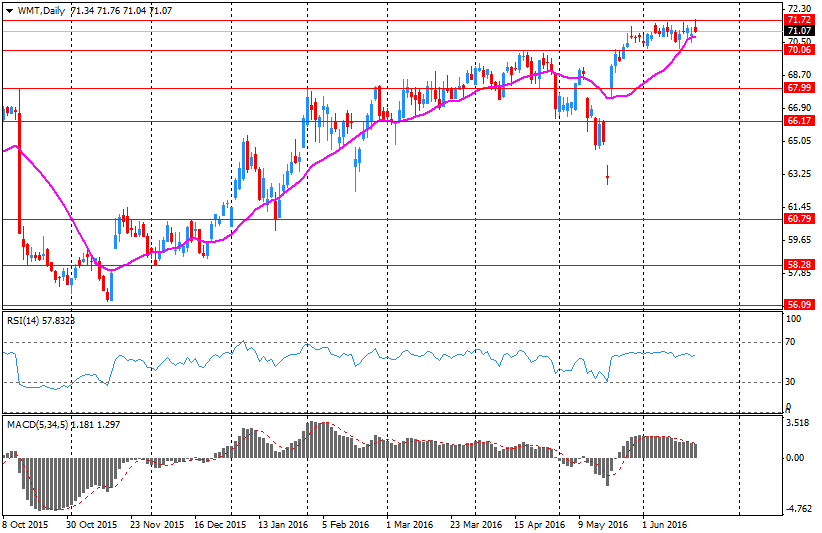822x533 pixels.
Task: Click the 68.70 price scale value
Action: click(x=799, y=75)
